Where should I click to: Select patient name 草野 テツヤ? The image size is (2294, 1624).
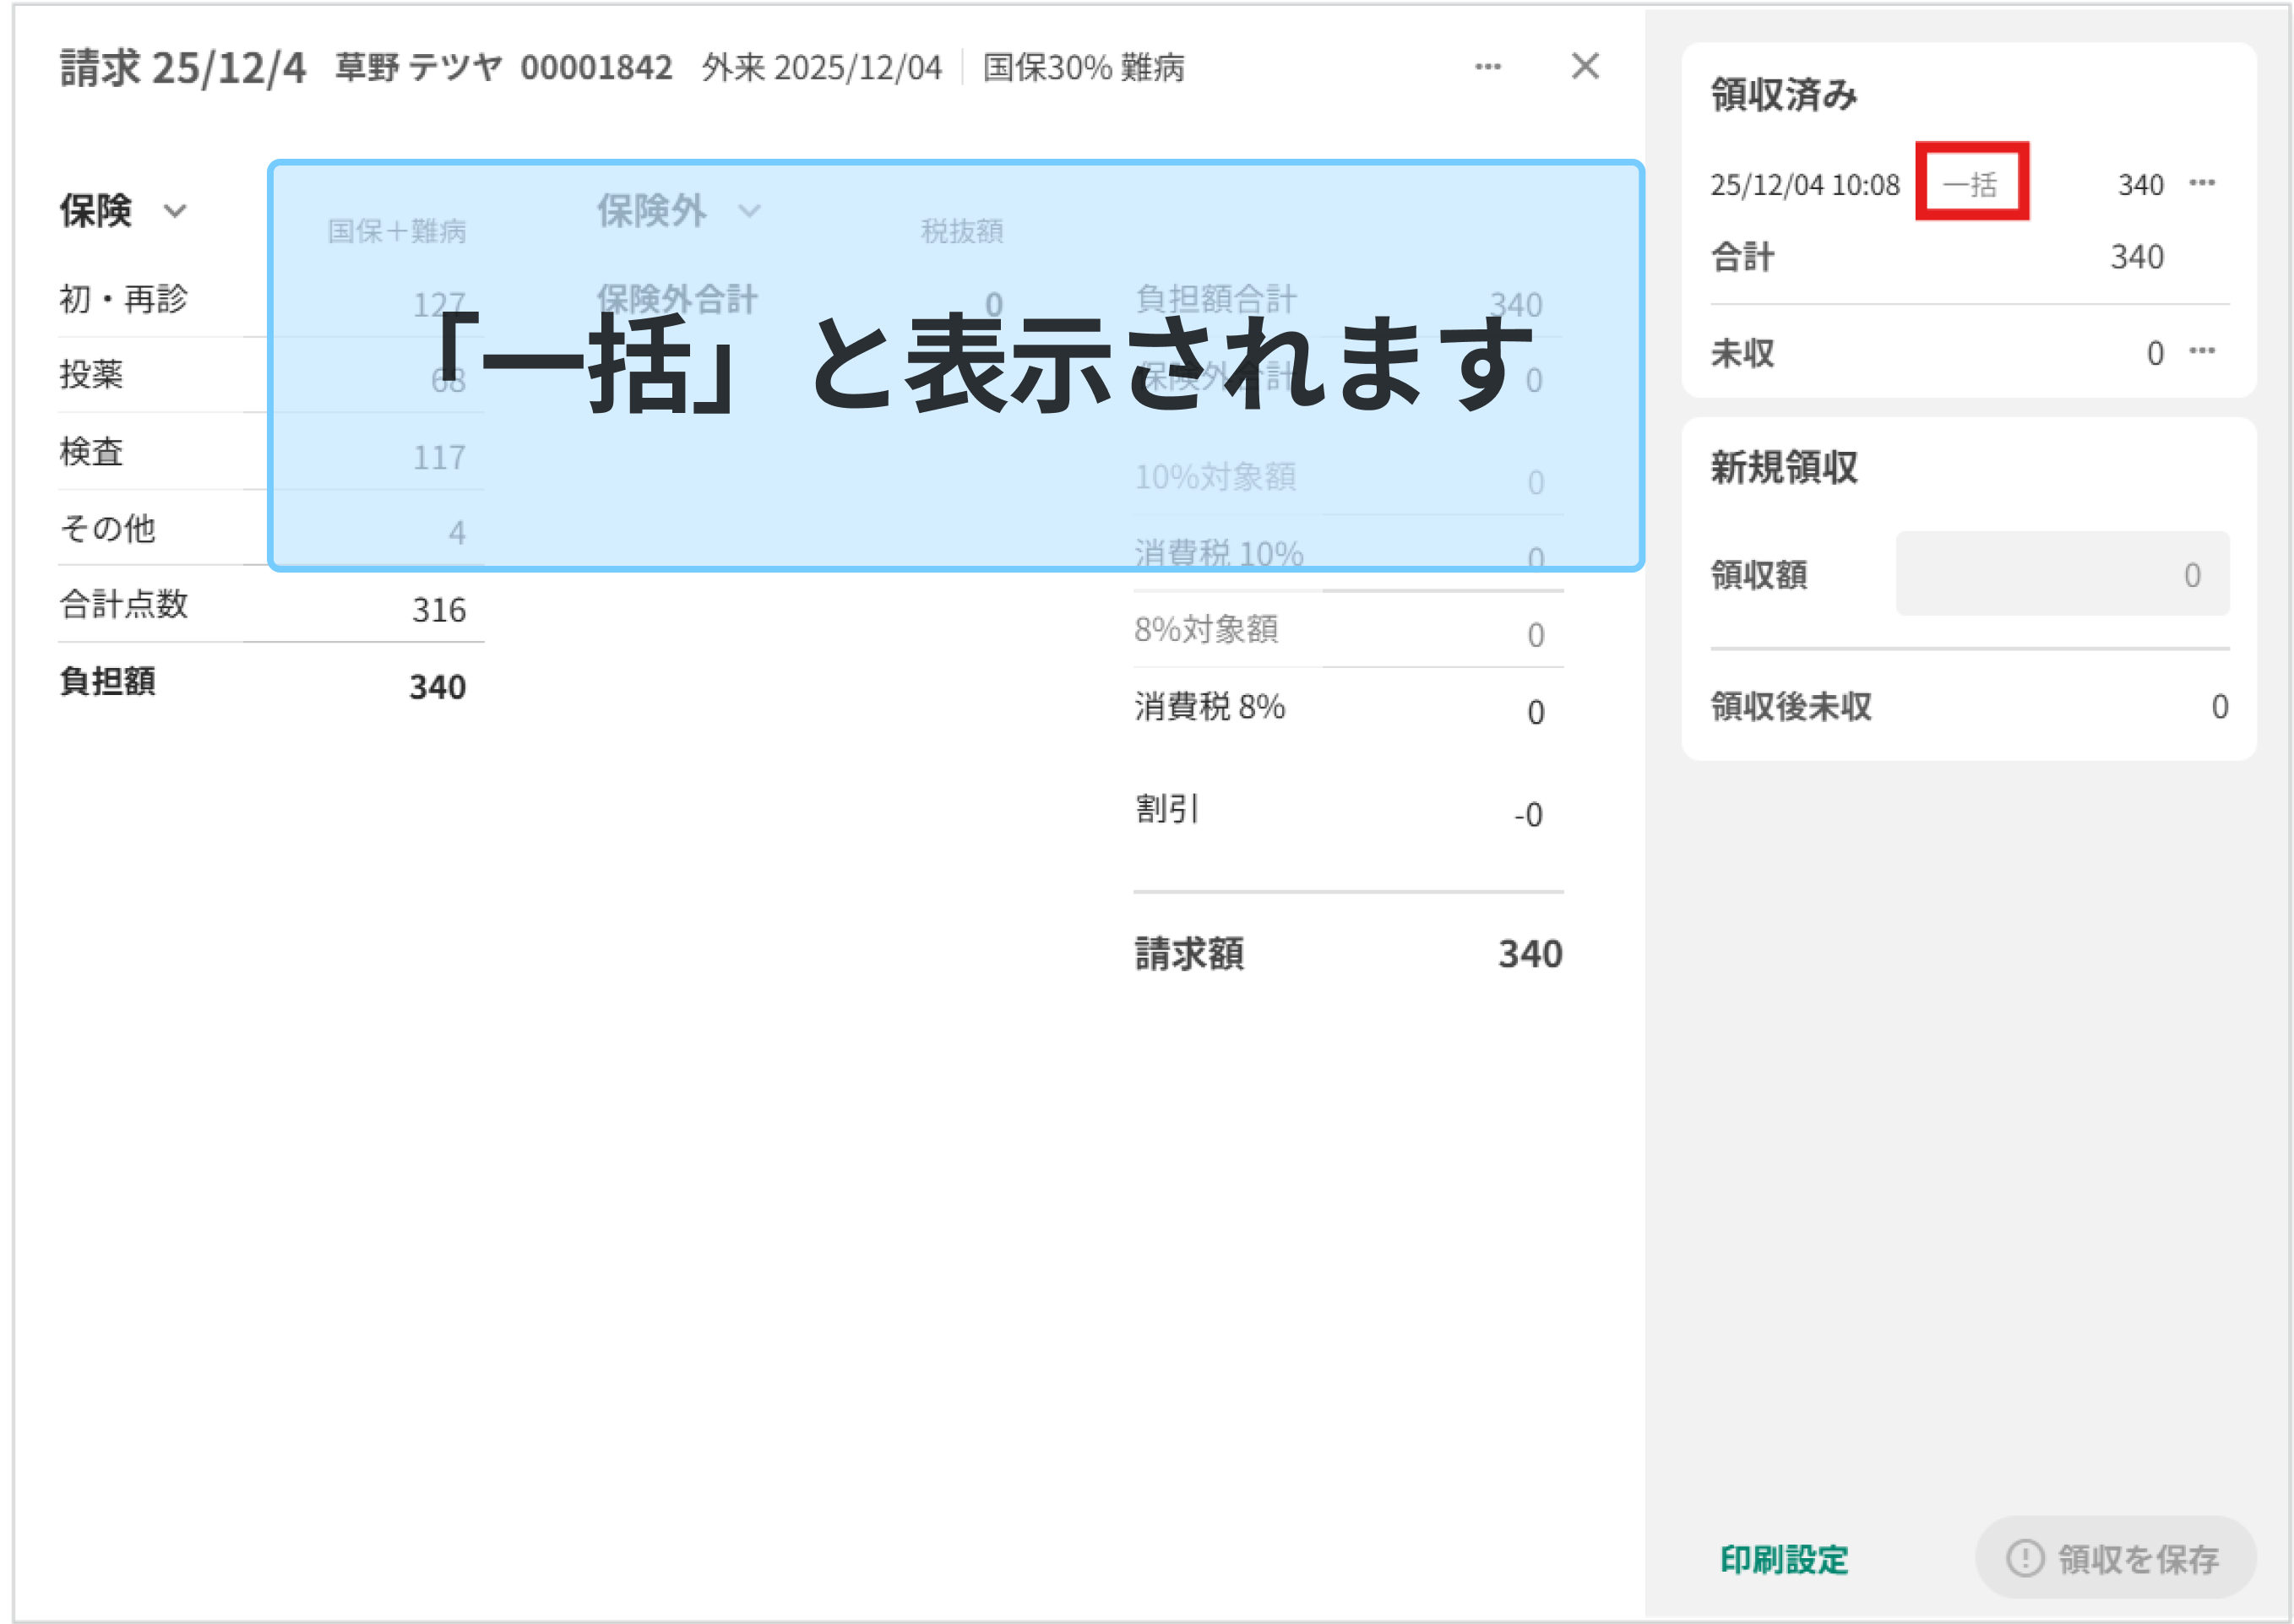[x=418, y=68]
